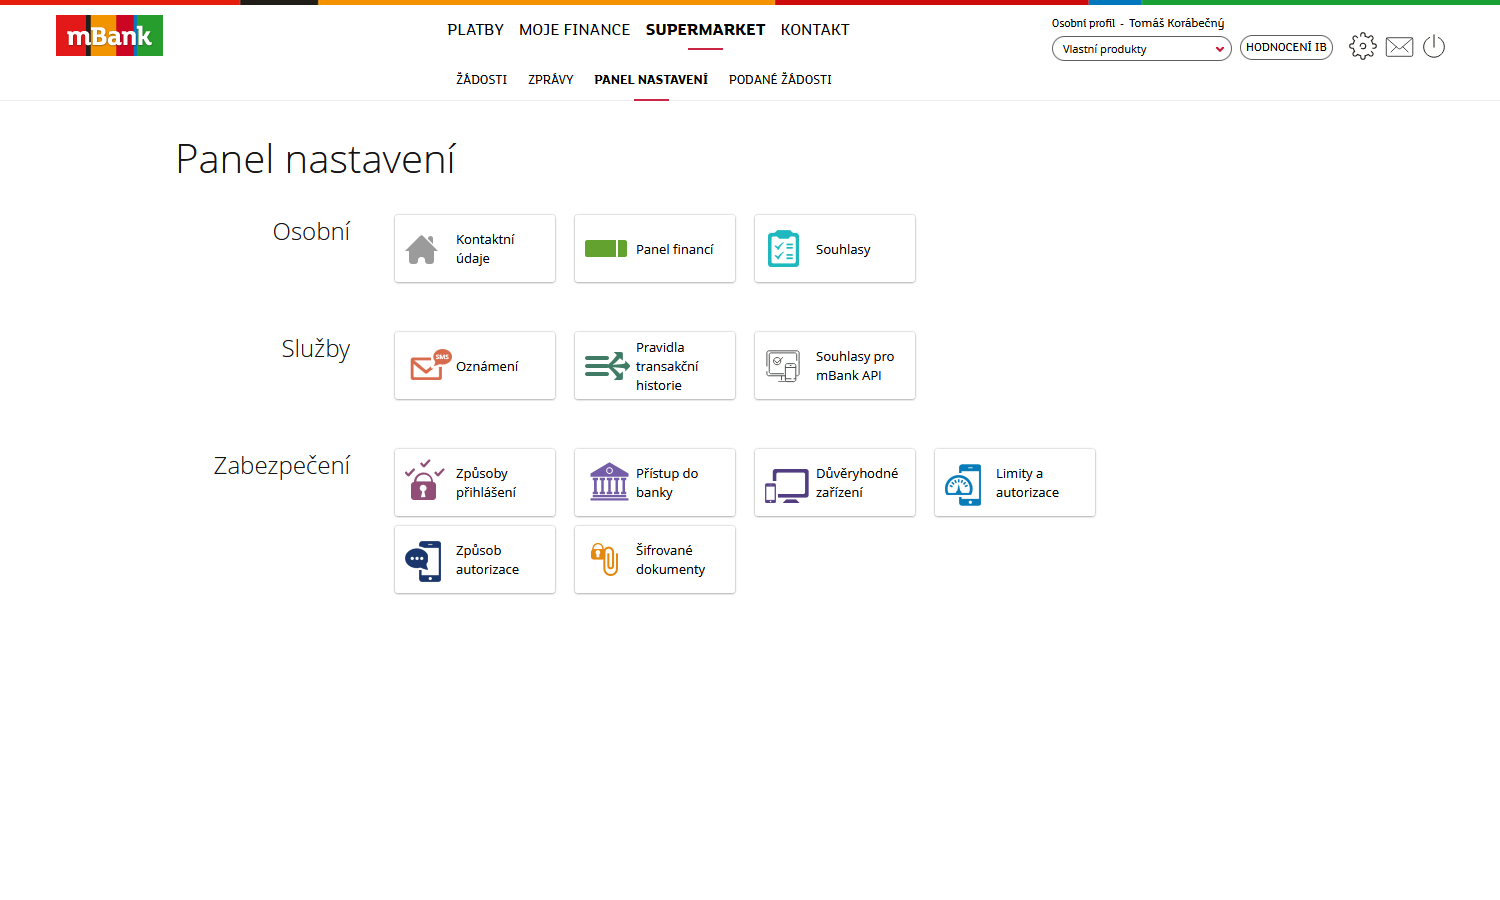Click the bank building Přístup do banky icon
The image size is (1500, 900).
[609, 482]
